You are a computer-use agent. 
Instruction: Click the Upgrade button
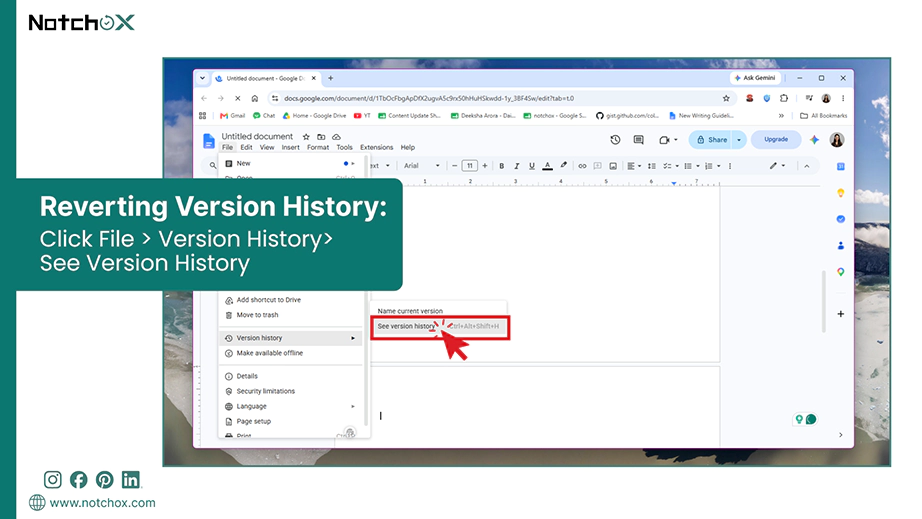(x=776, y=140)
